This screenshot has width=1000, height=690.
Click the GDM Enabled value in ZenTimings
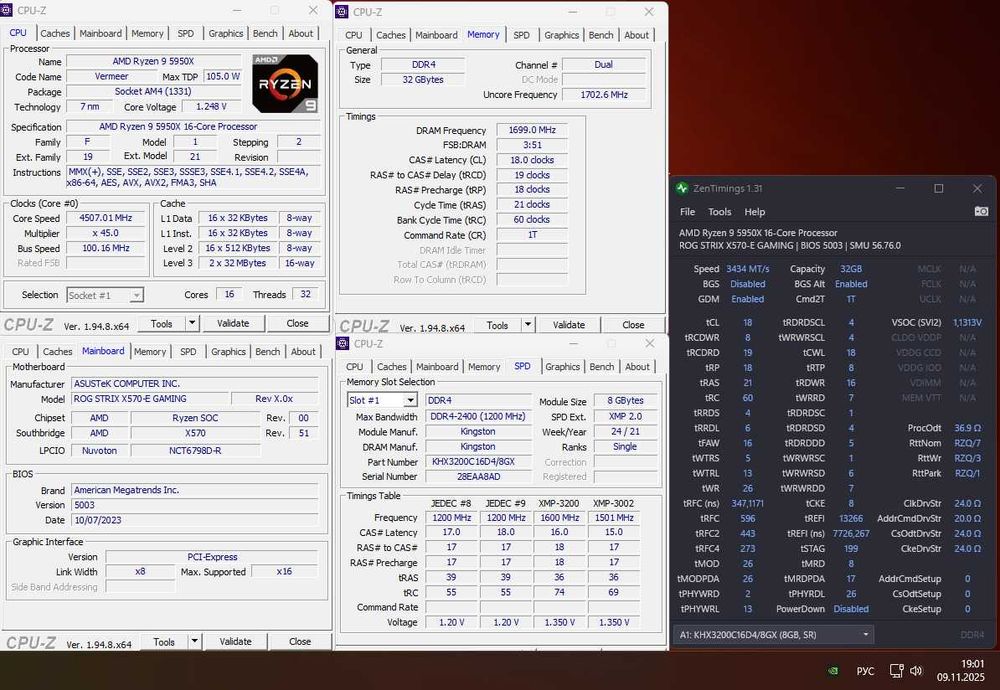747,299
